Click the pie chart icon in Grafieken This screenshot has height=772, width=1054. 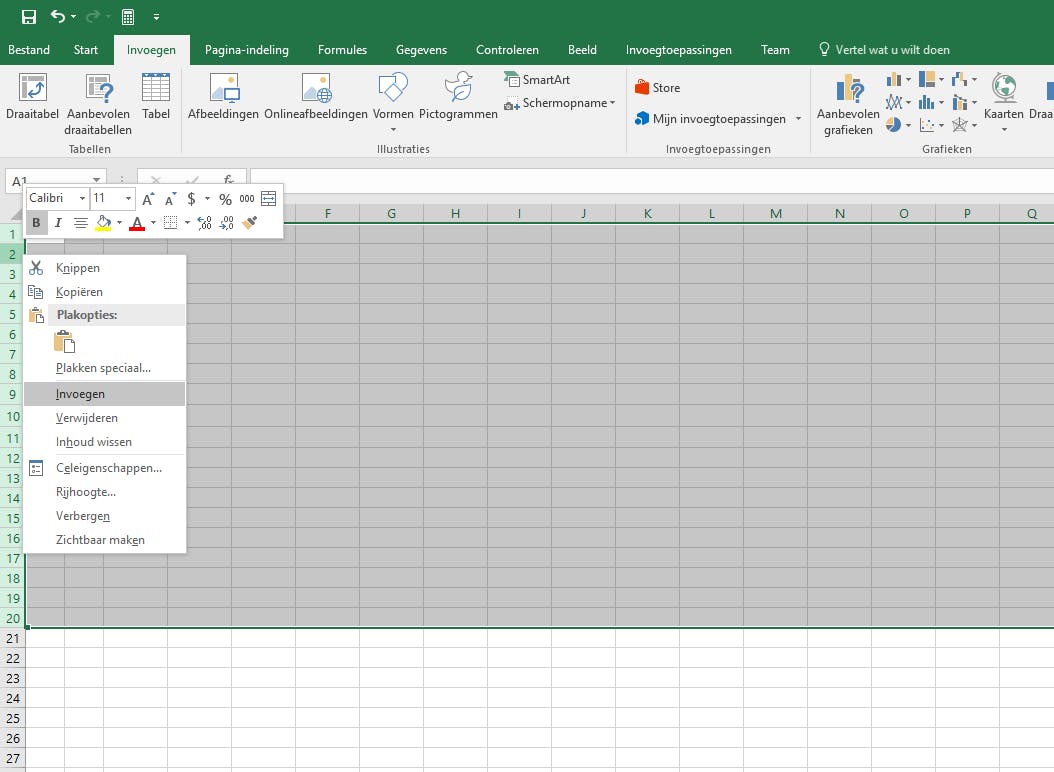tap(894, 125)
